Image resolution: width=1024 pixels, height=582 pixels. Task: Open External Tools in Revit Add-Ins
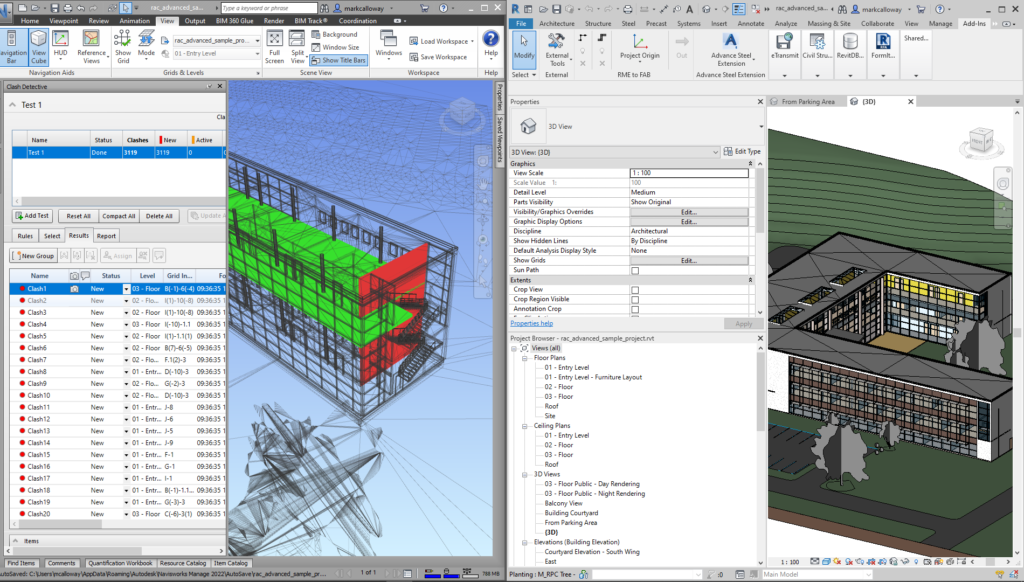coord(557,50)
